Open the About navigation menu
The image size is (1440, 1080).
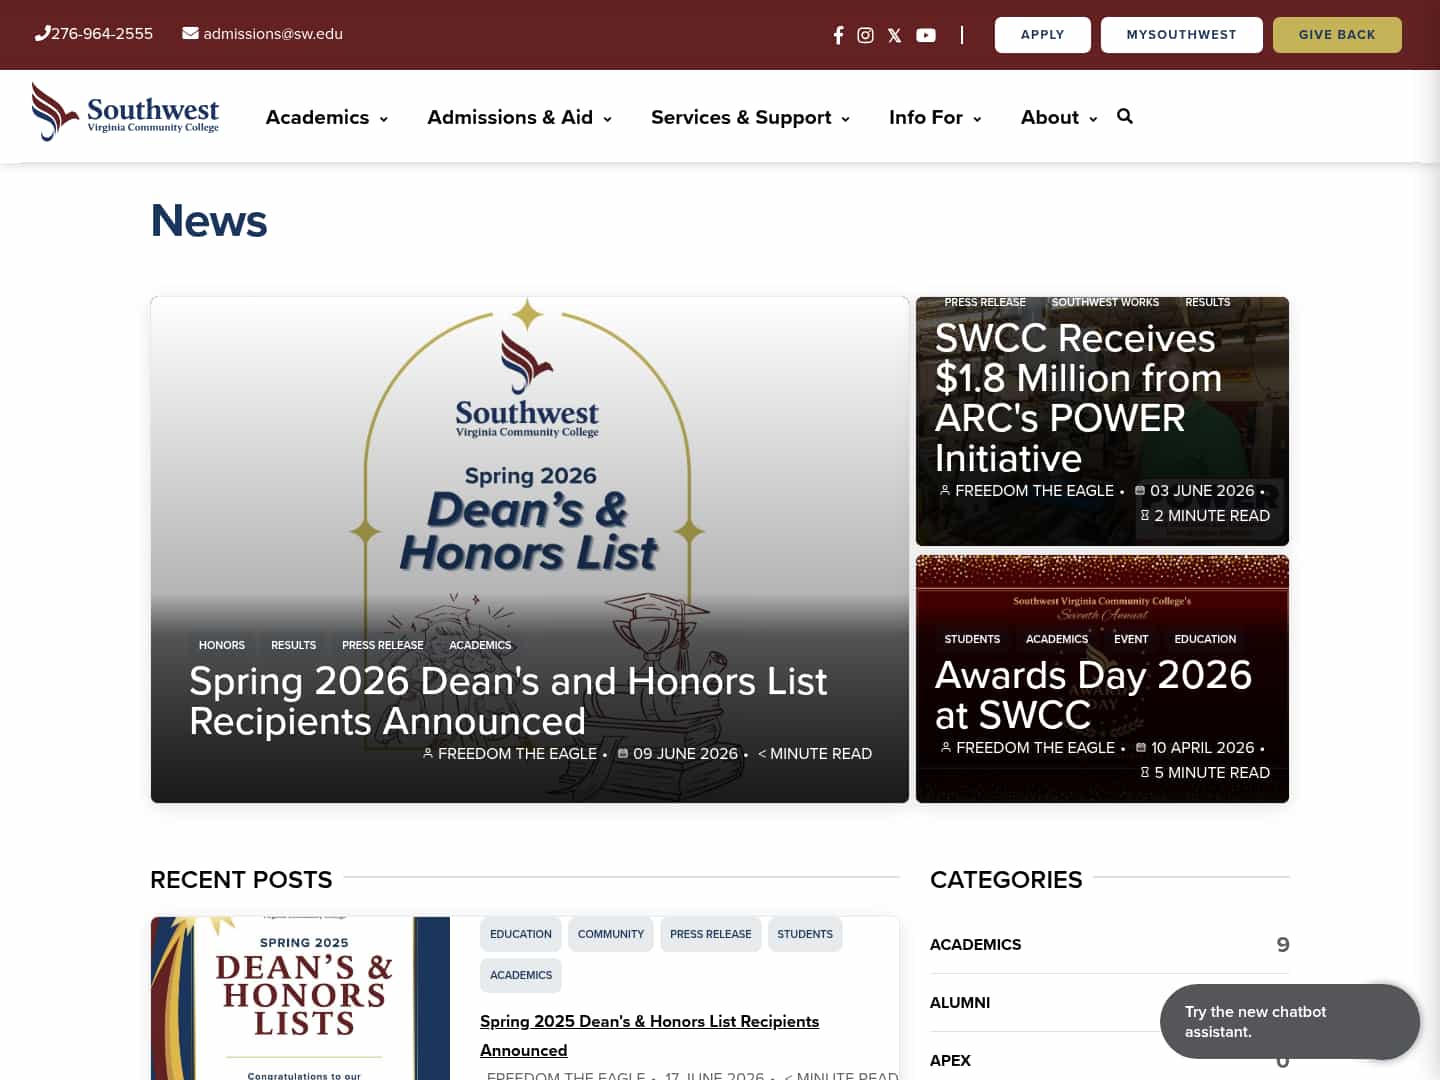pyautogui.click(x=1050, y=117)
